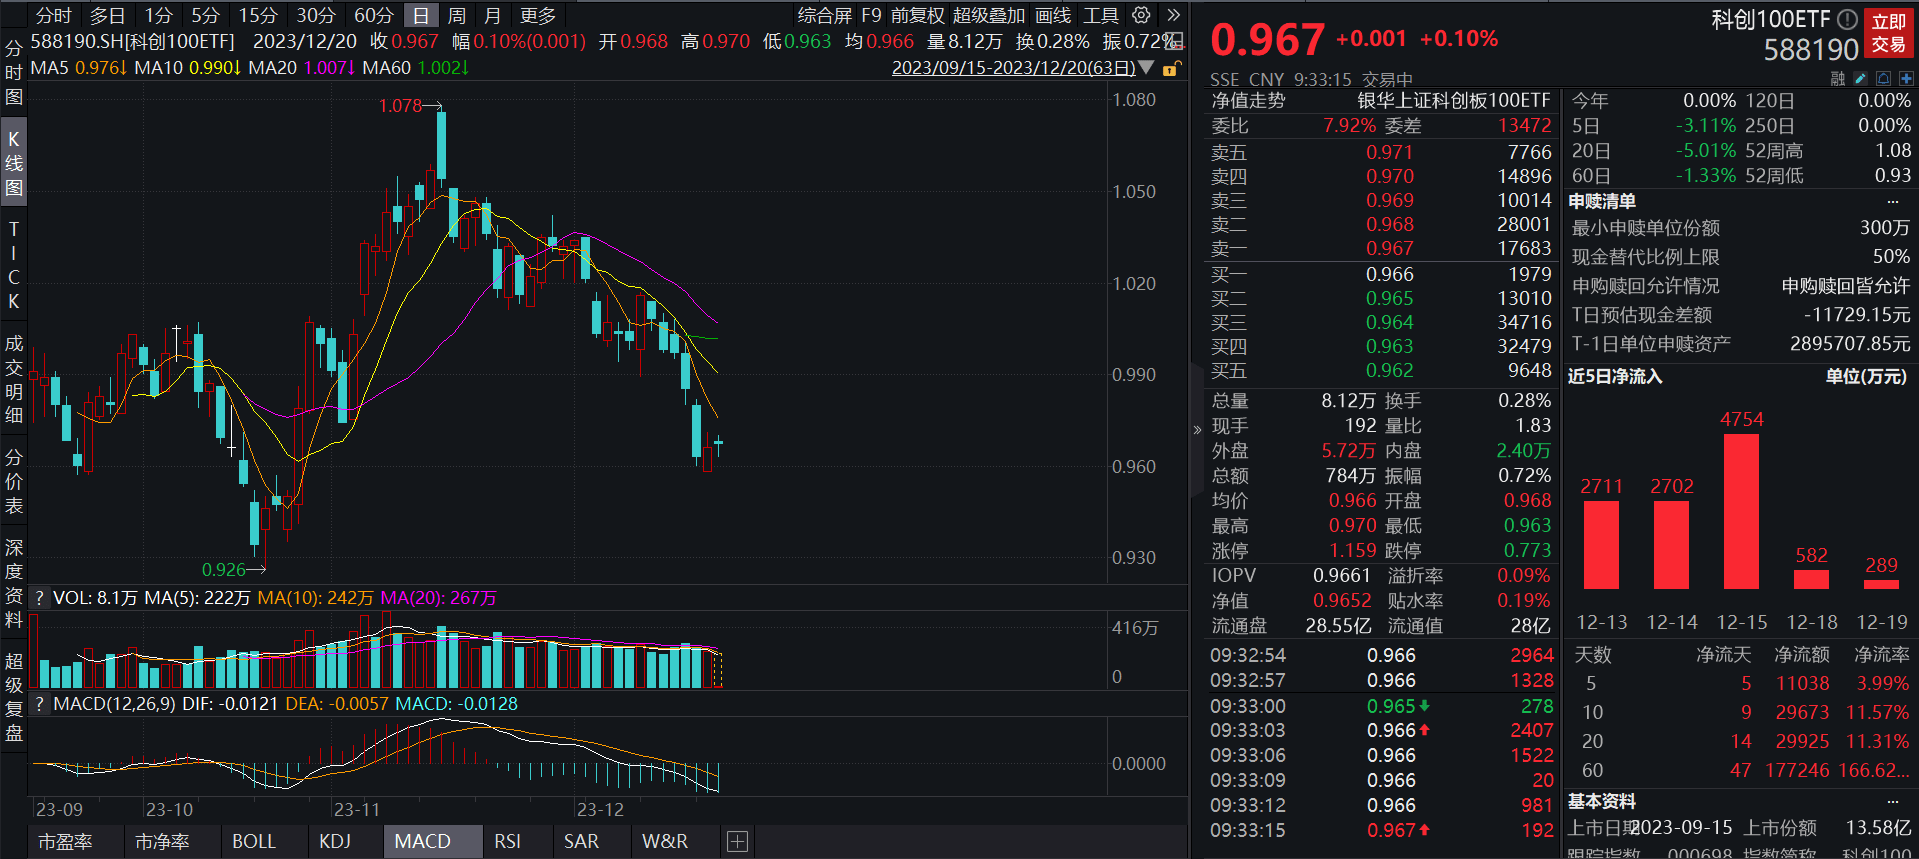Click the 融 margin indicator
Viewport: 1919px width, 859px height.
click(x=1837, y=78)
